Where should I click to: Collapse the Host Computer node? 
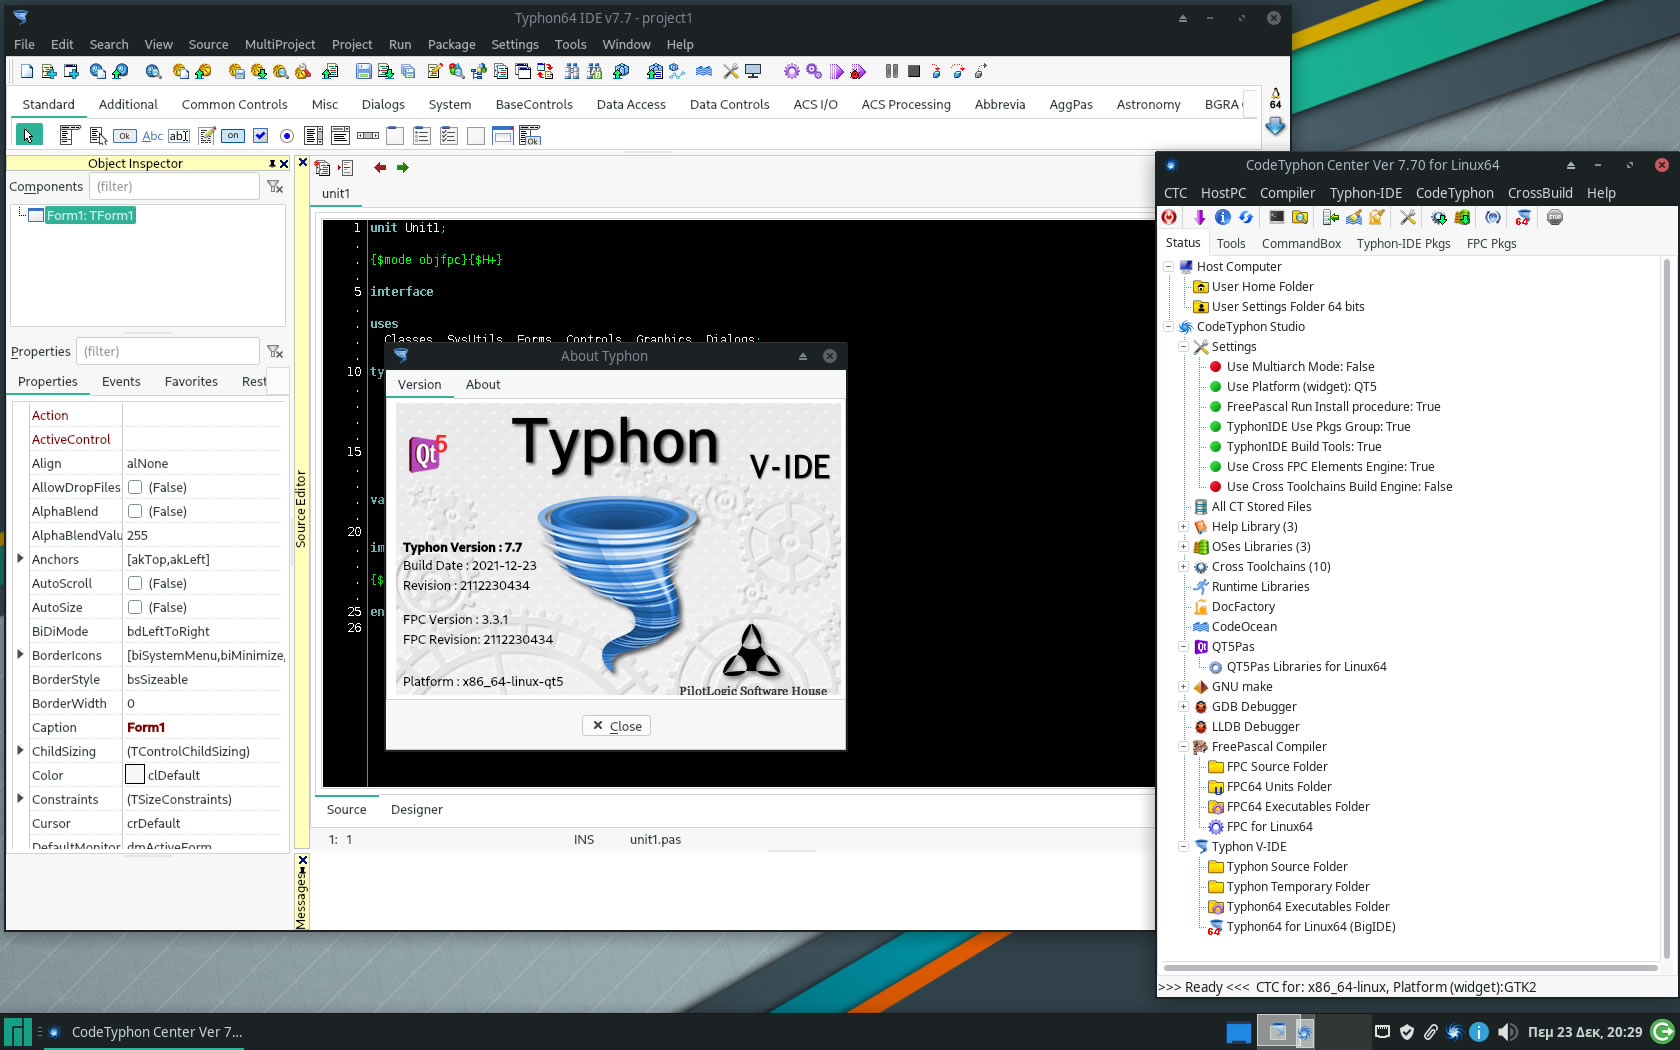pyautogui.click(x=1168, y=266)
